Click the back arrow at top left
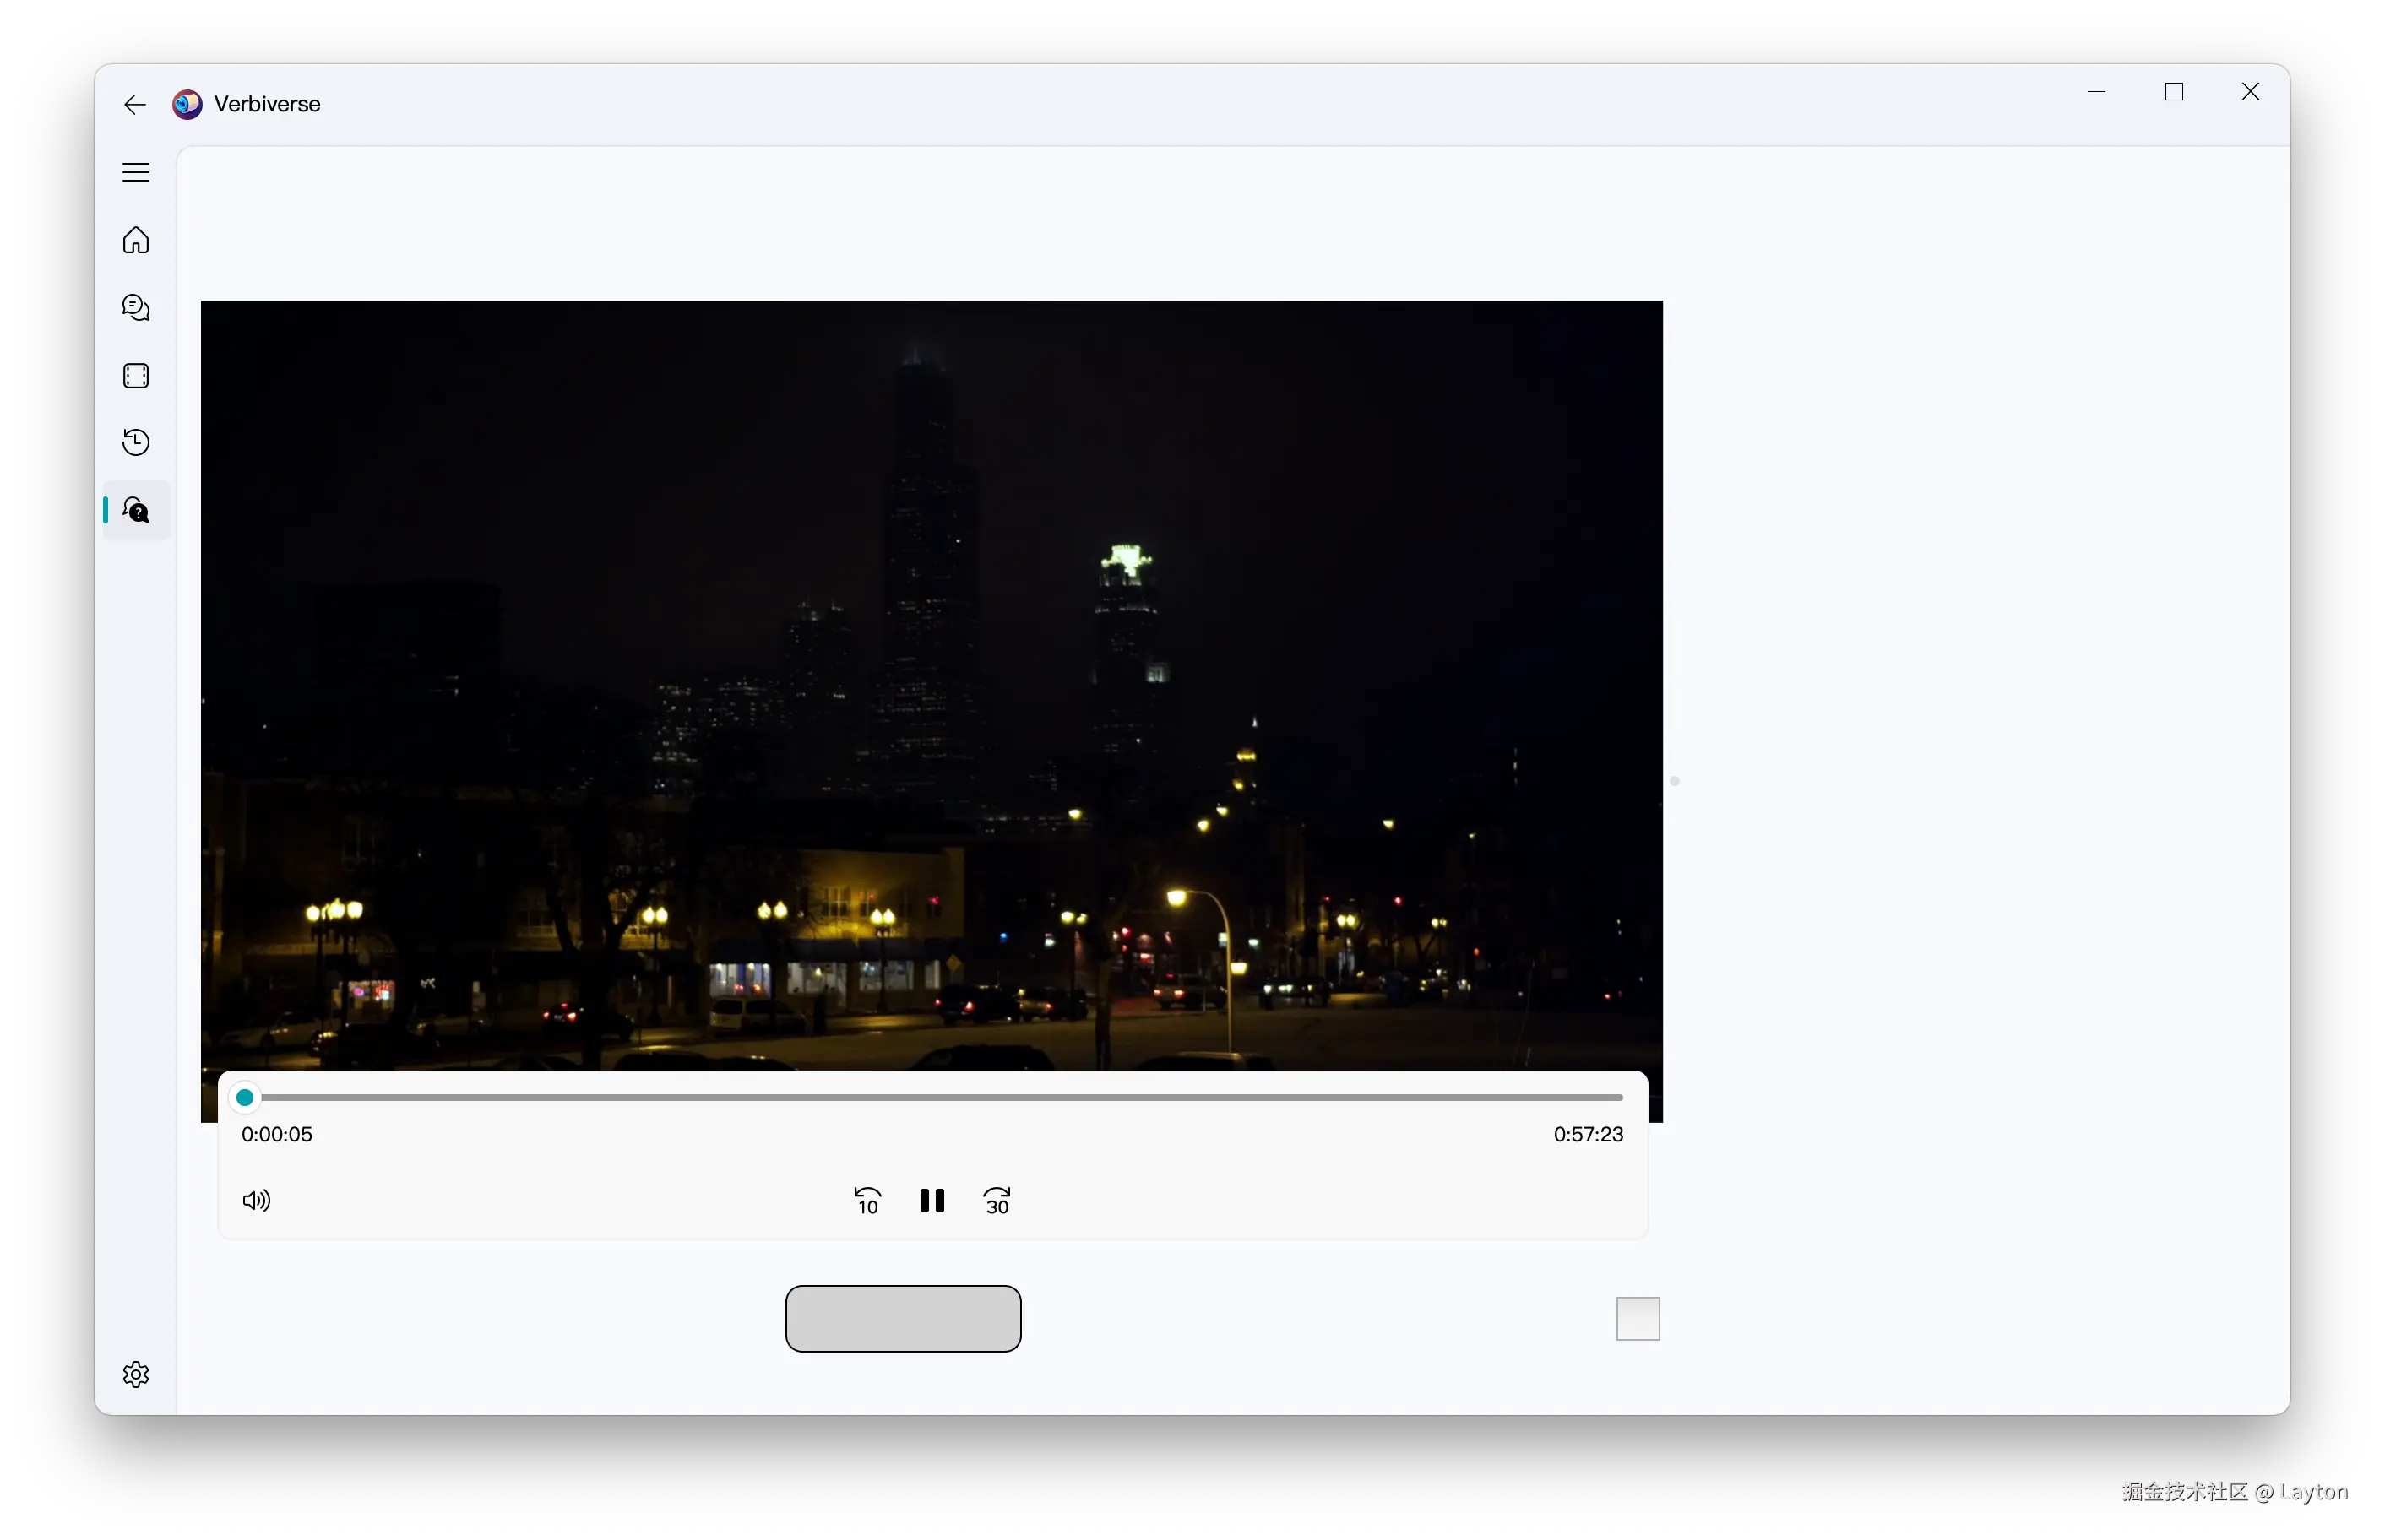 click(x=134, y=104)
